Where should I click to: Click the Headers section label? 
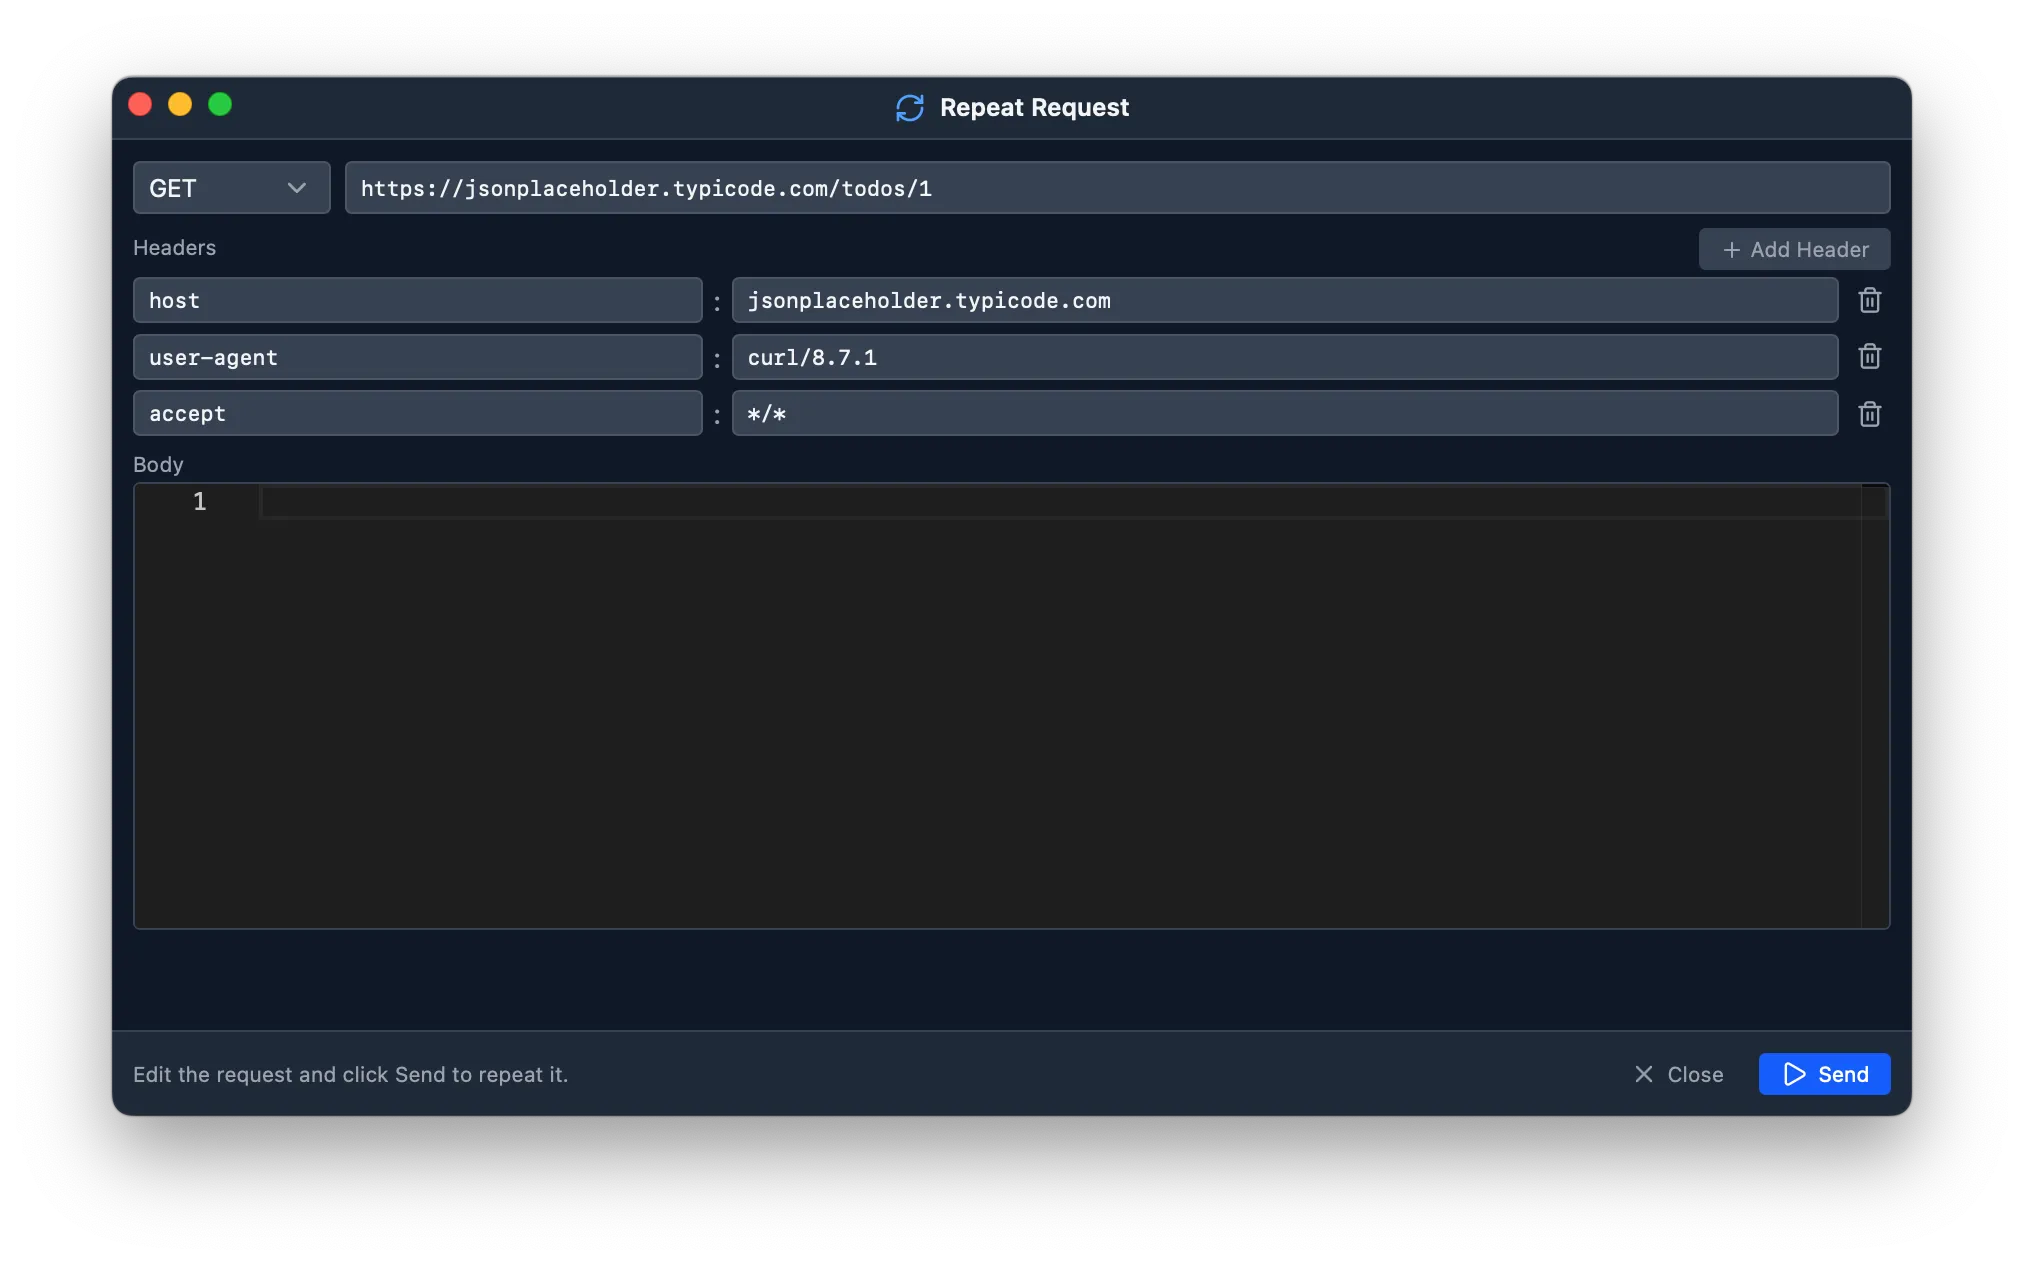[x=174, y=248]
